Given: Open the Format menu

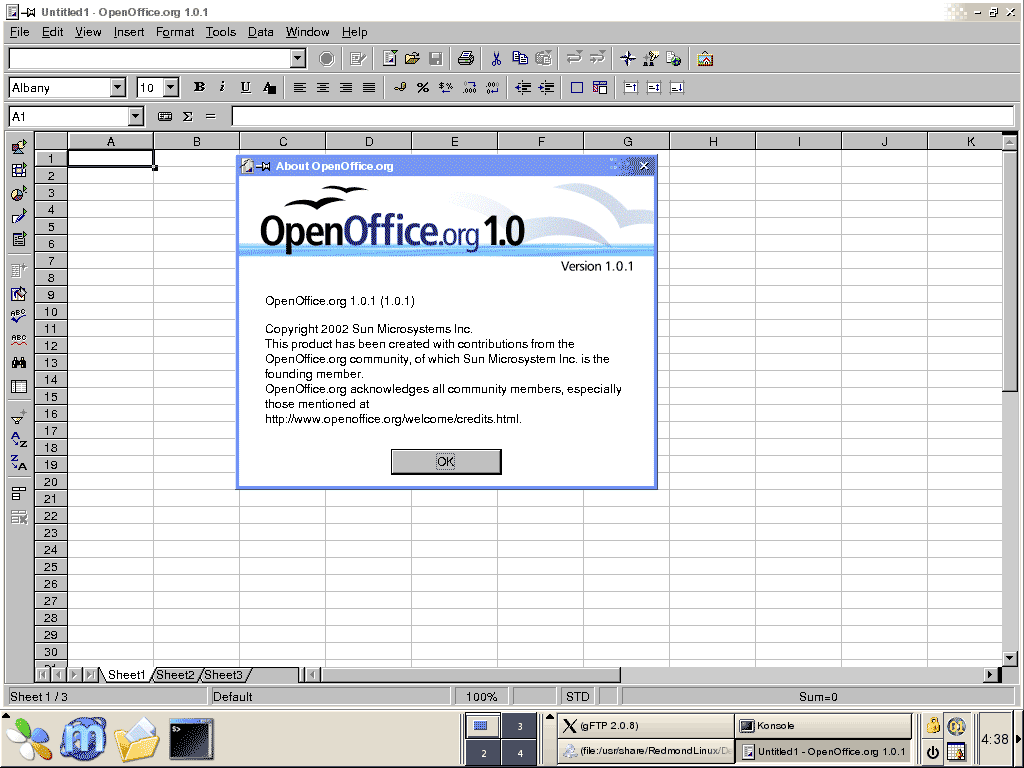Looking at the screenshot, I should click(175, 31).
